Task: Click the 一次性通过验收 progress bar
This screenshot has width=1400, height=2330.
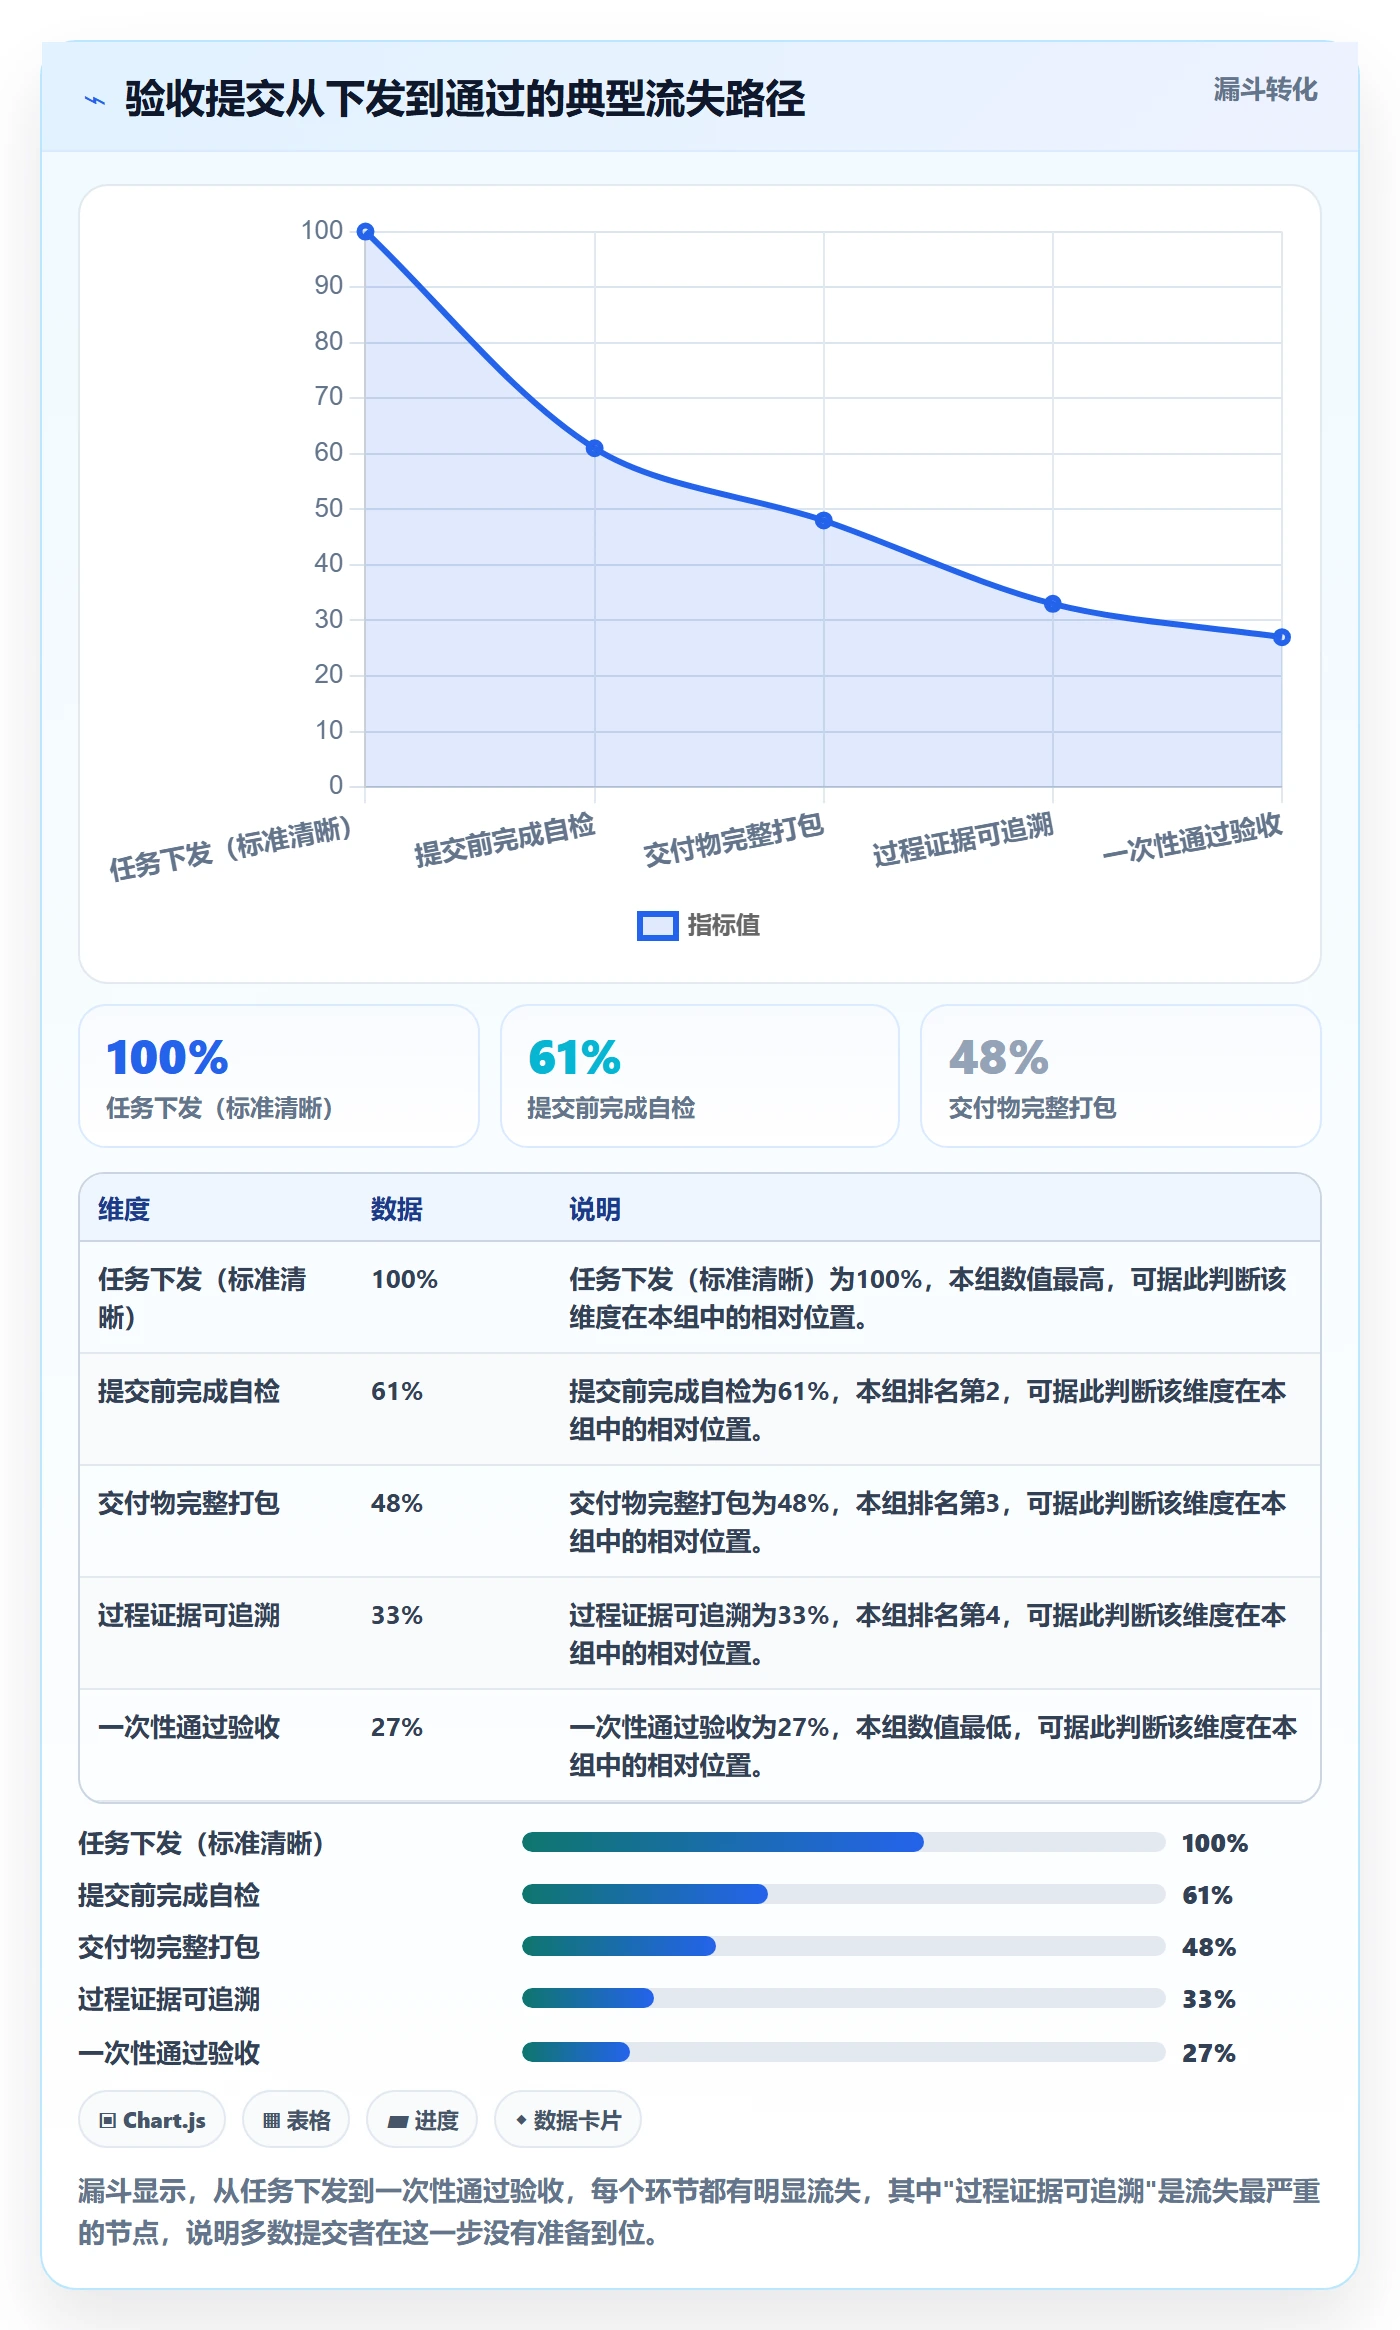Action: tap(844, 2052)
